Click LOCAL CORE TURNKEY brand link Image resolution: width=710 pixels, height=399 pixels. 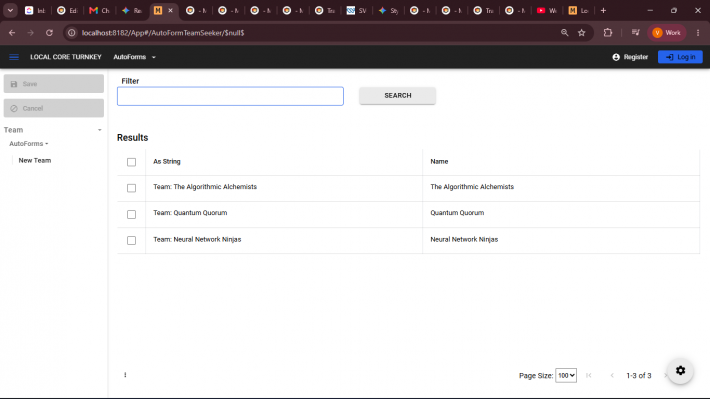coord(66,57)
